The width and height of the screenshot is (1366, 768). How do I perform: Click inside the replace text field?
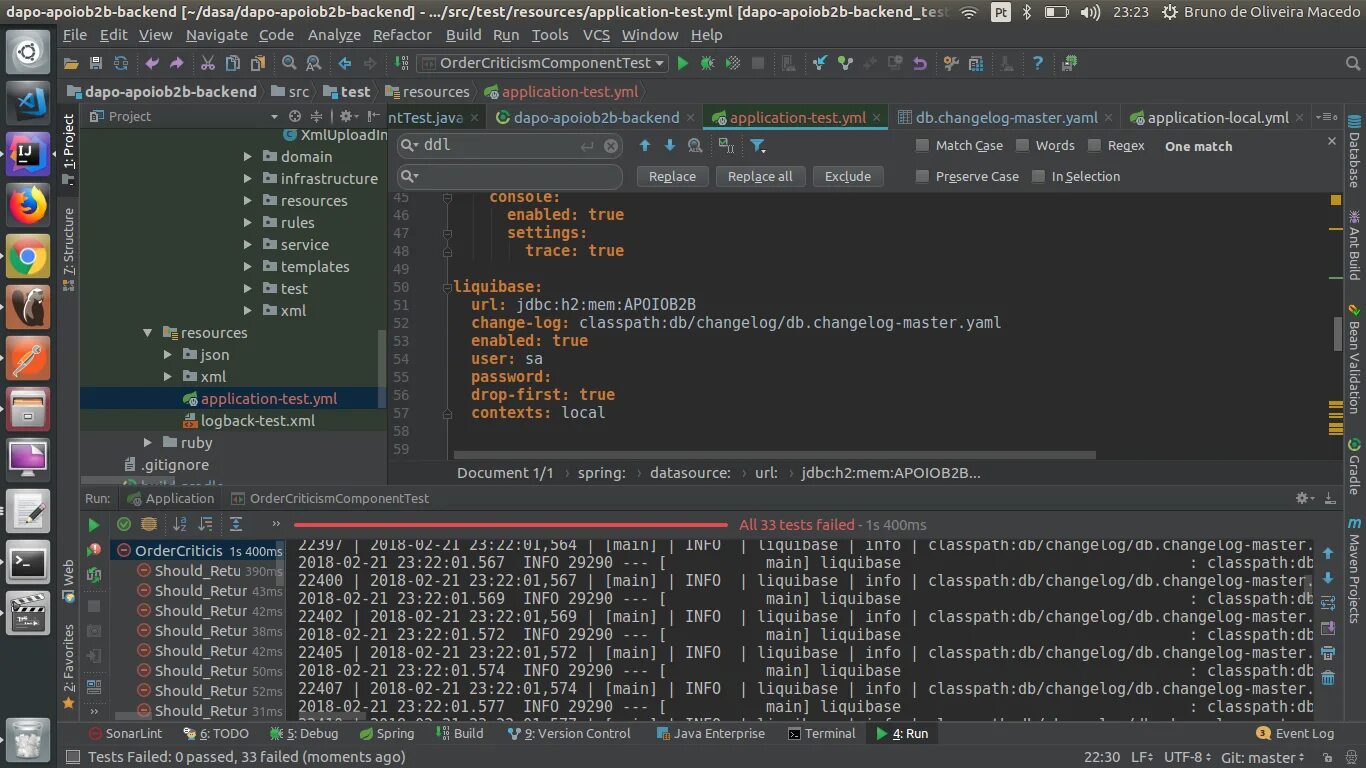tap(510, 177)
